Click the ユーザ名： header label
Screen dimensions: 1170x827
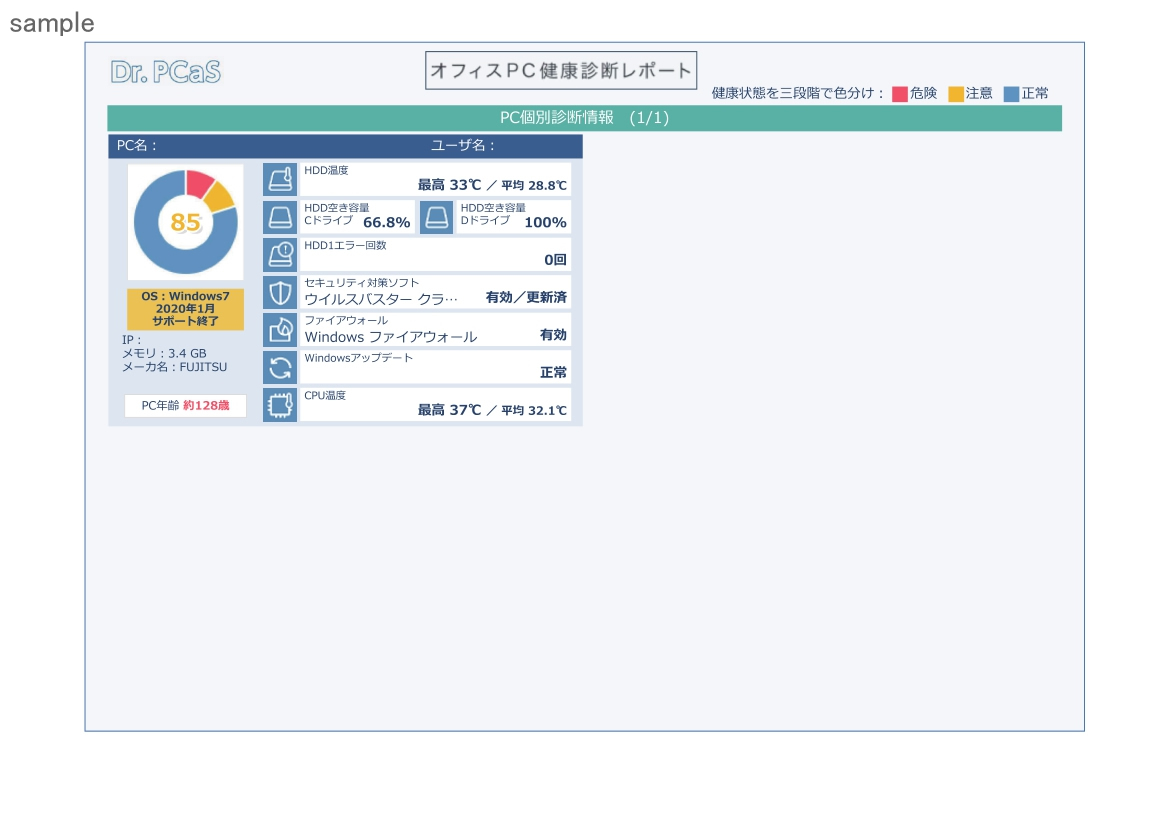(x=463, y=146)
